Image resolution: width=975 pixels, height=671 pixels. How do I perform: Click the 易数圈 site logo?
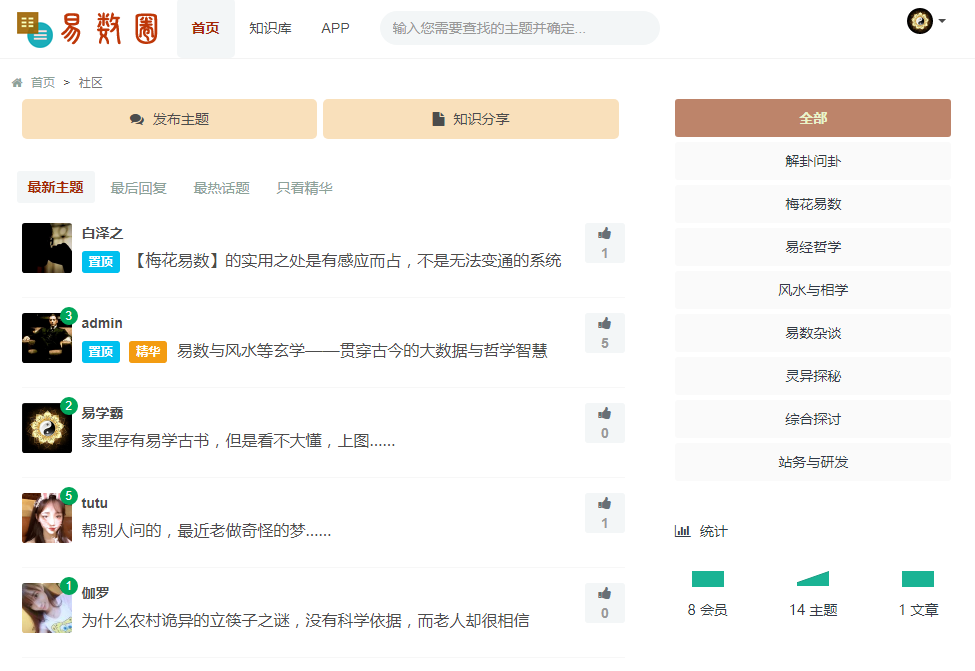tap(87, 29)
